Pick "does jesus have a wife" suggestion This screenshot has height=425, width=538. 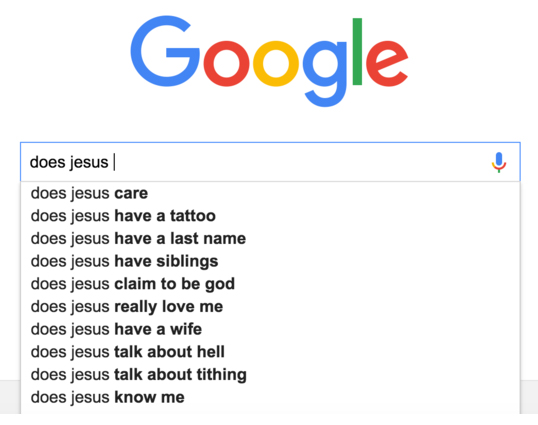click(270, 329)
